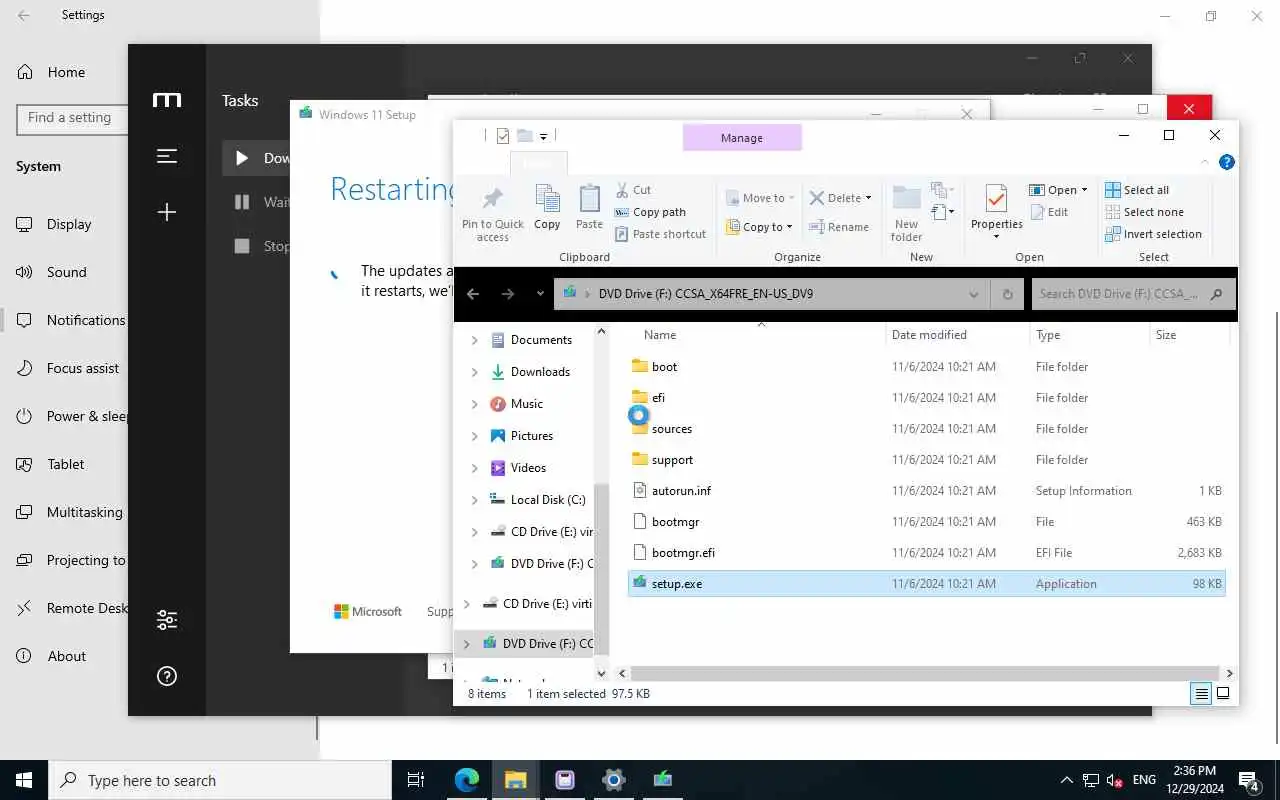The width and height of the screenshot is (1280, 800).
Task: Click the Paste icon in the ribbon
Action: click(x=590, y=207)
